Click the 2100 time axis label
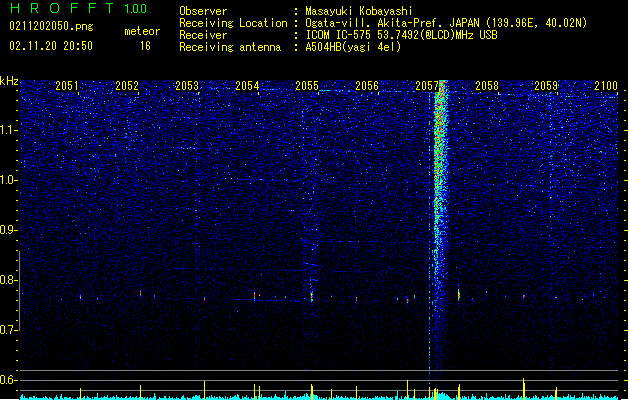The image size is (629, 400). [x=606, y=86]
